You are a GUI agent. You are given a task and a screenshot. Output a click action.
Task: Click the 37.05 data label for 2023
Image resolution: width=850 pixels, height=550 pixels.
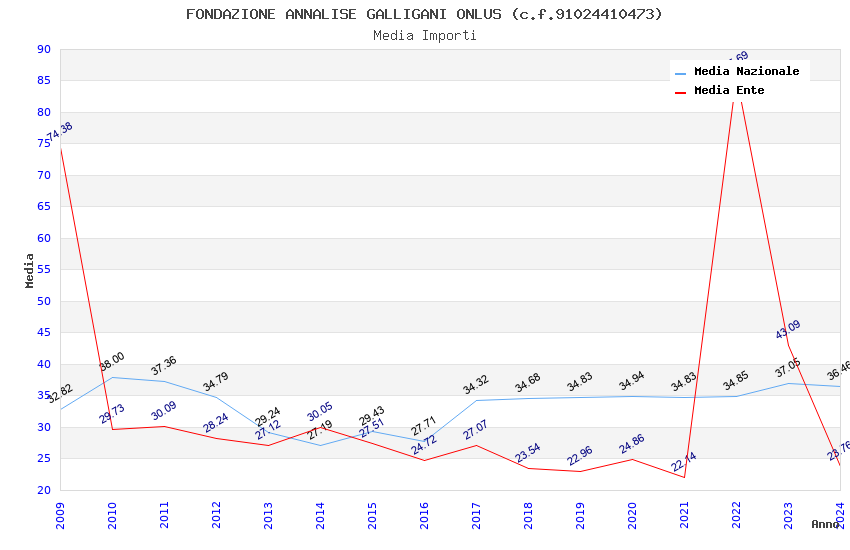tap(788, 368)
